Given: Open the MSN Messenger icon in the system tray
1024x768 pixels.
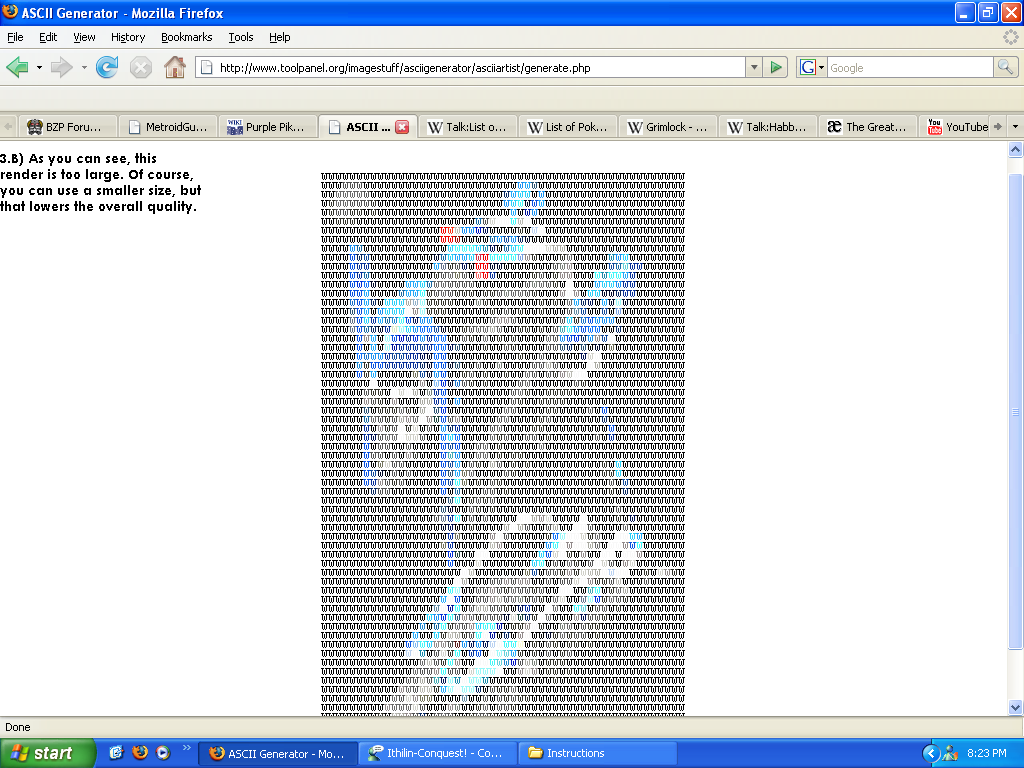Looking at the screenshot, I should 950,753.
